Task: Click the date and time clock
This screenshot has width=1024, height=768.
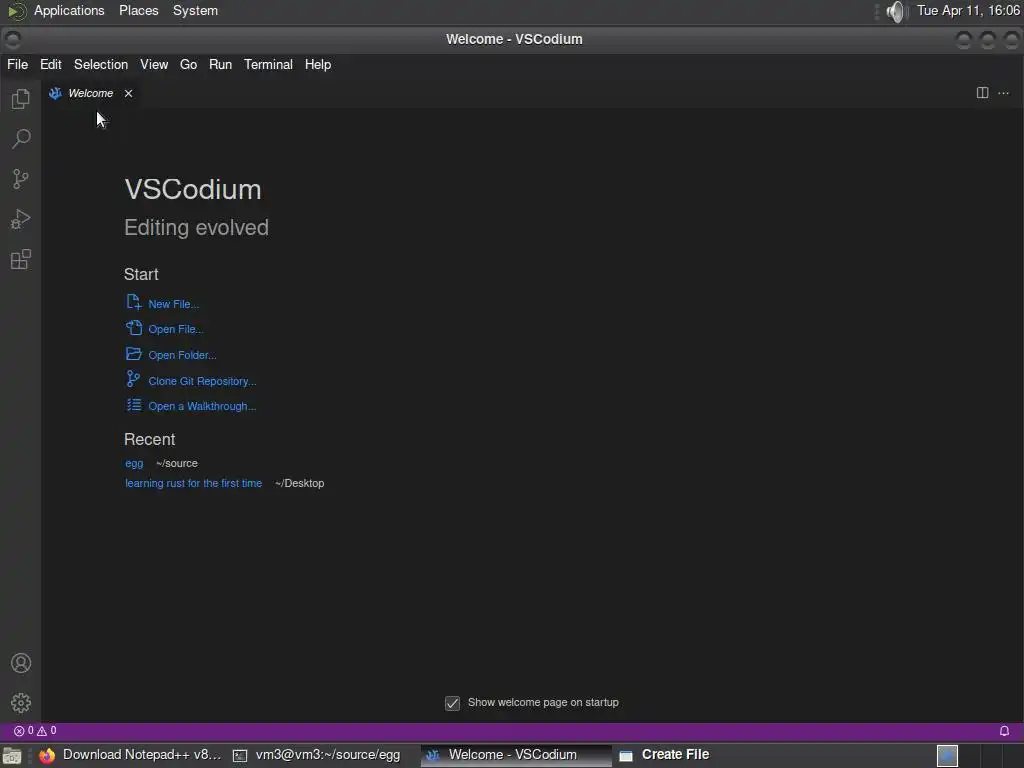Action: click(x=968, y=10)
